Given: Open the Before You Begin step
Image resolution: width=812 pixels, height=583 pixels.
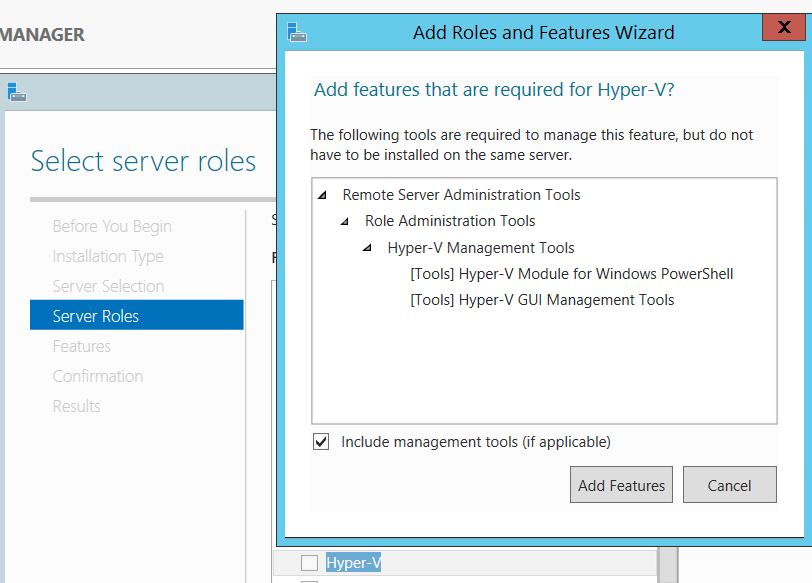Looking at the screenshot, I should tap(112, 226).
